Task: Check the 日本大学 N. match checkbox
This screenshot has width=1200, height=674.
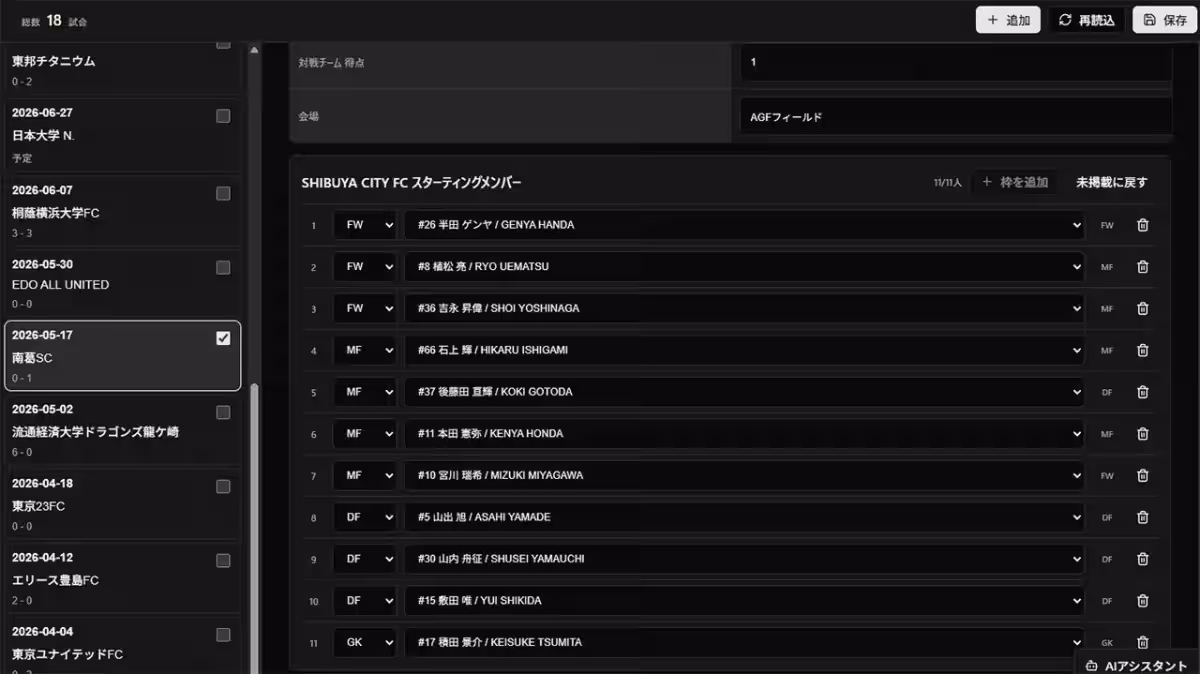Action: [x=223, y=116]
